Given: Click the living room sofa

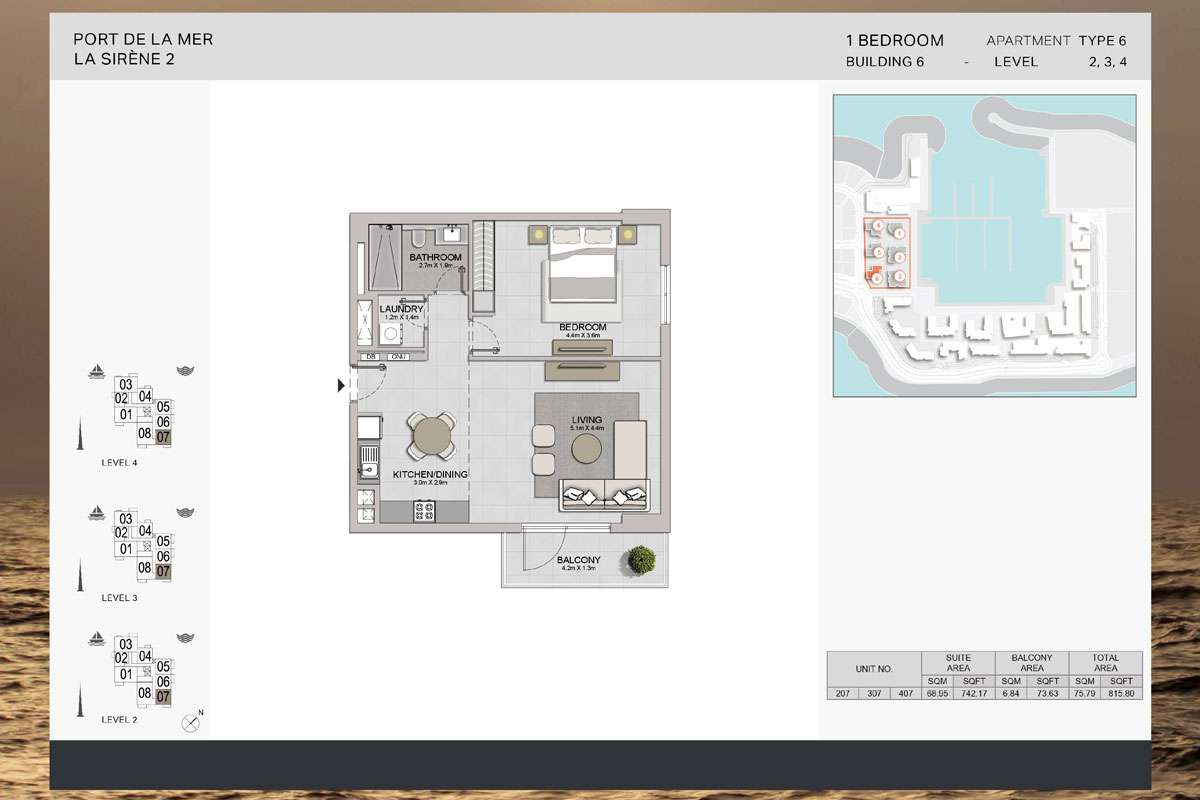Looking at the screenshot, I should (605, 494).
